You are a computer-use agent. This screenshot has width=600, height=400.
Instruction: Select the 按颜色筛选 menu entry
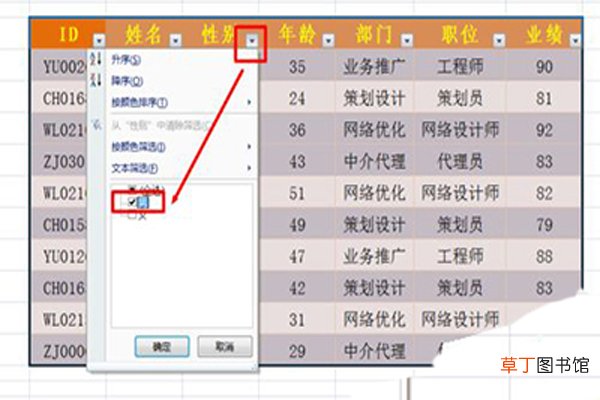(x=138, y=147)
